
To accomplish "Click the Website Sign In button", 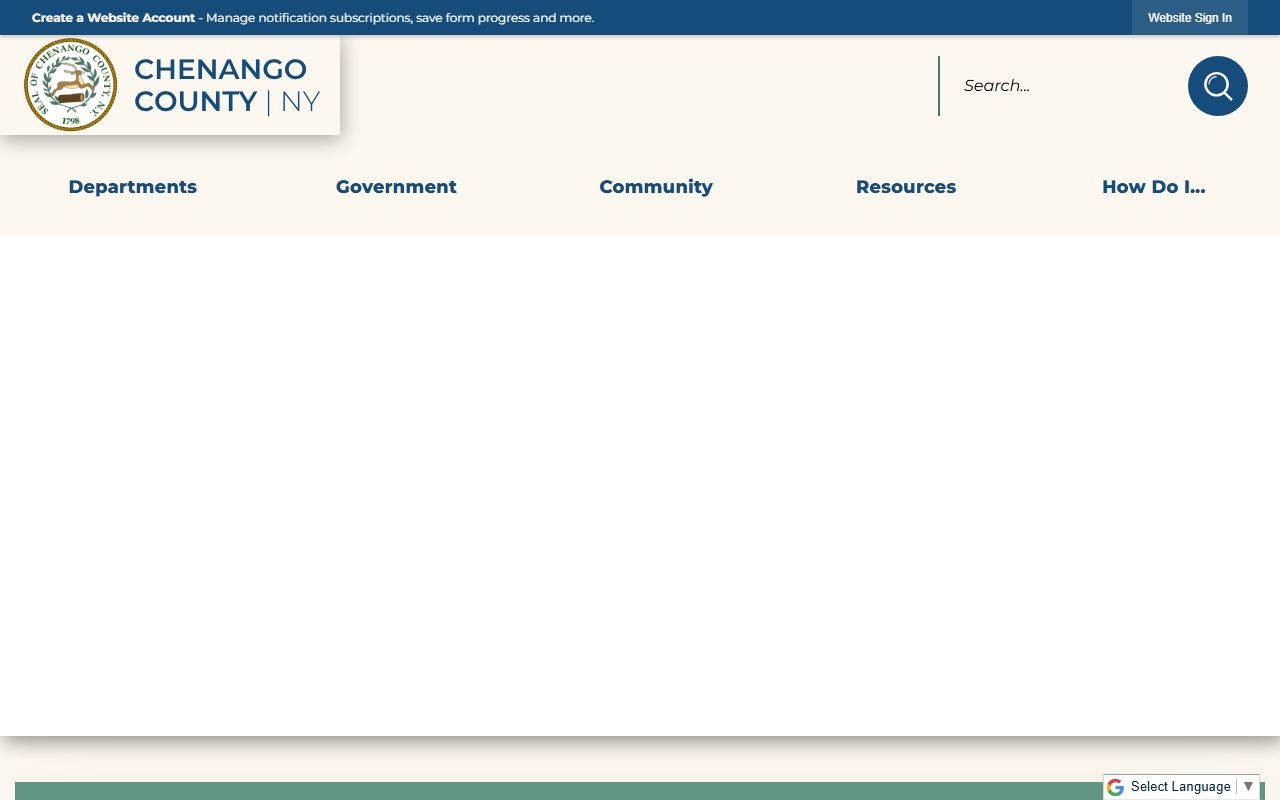I will pos(1190,18).
